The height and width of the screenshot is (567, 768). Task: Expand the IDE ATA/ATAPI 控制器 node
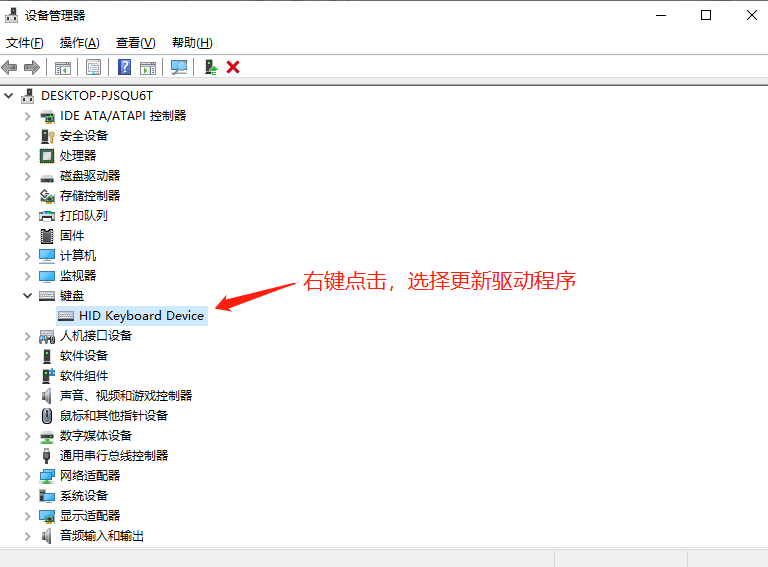(28, 116)
